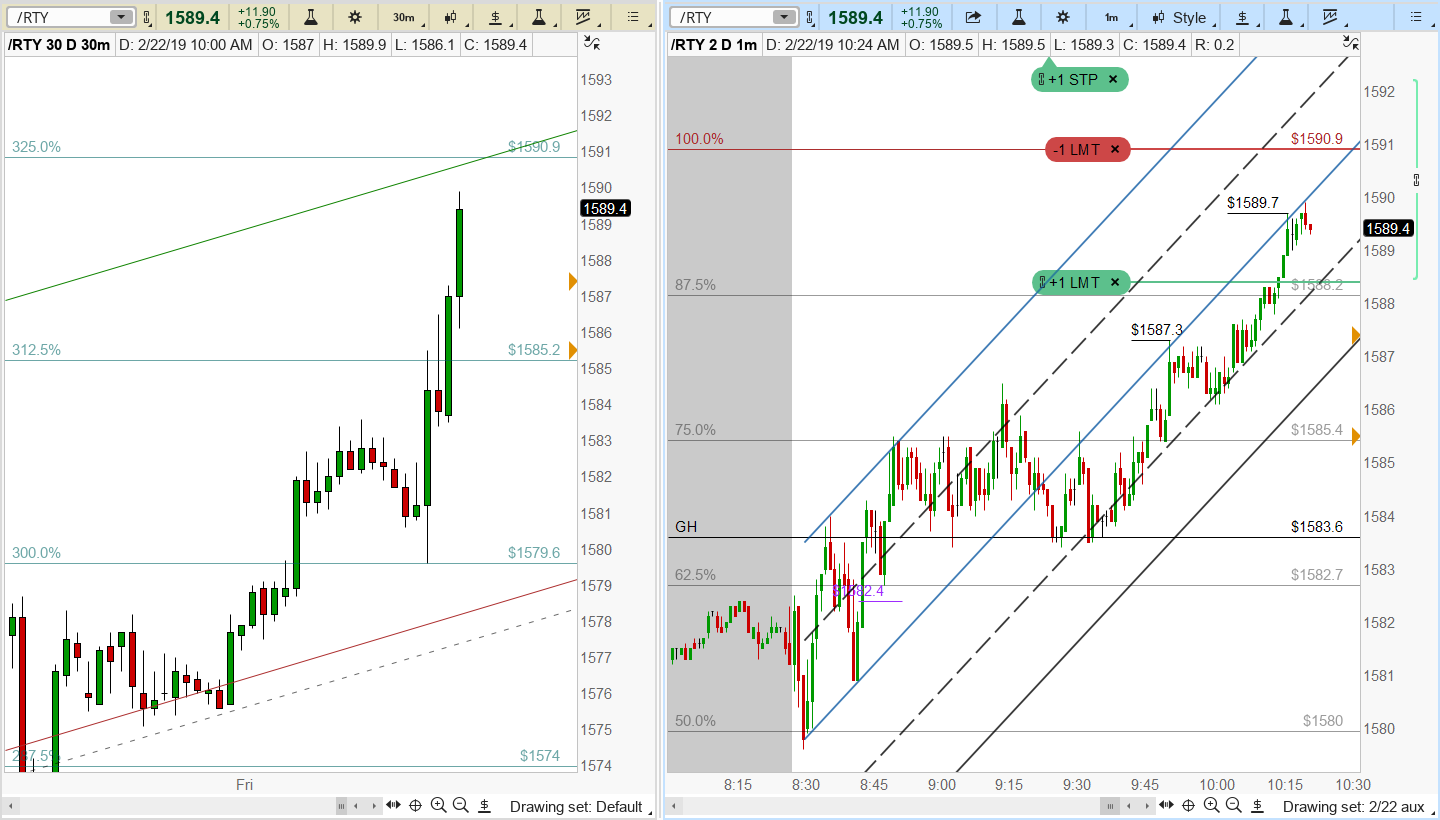Open the symbol dropdown in the right chart
1440x820 pixels.
point(786,17)
